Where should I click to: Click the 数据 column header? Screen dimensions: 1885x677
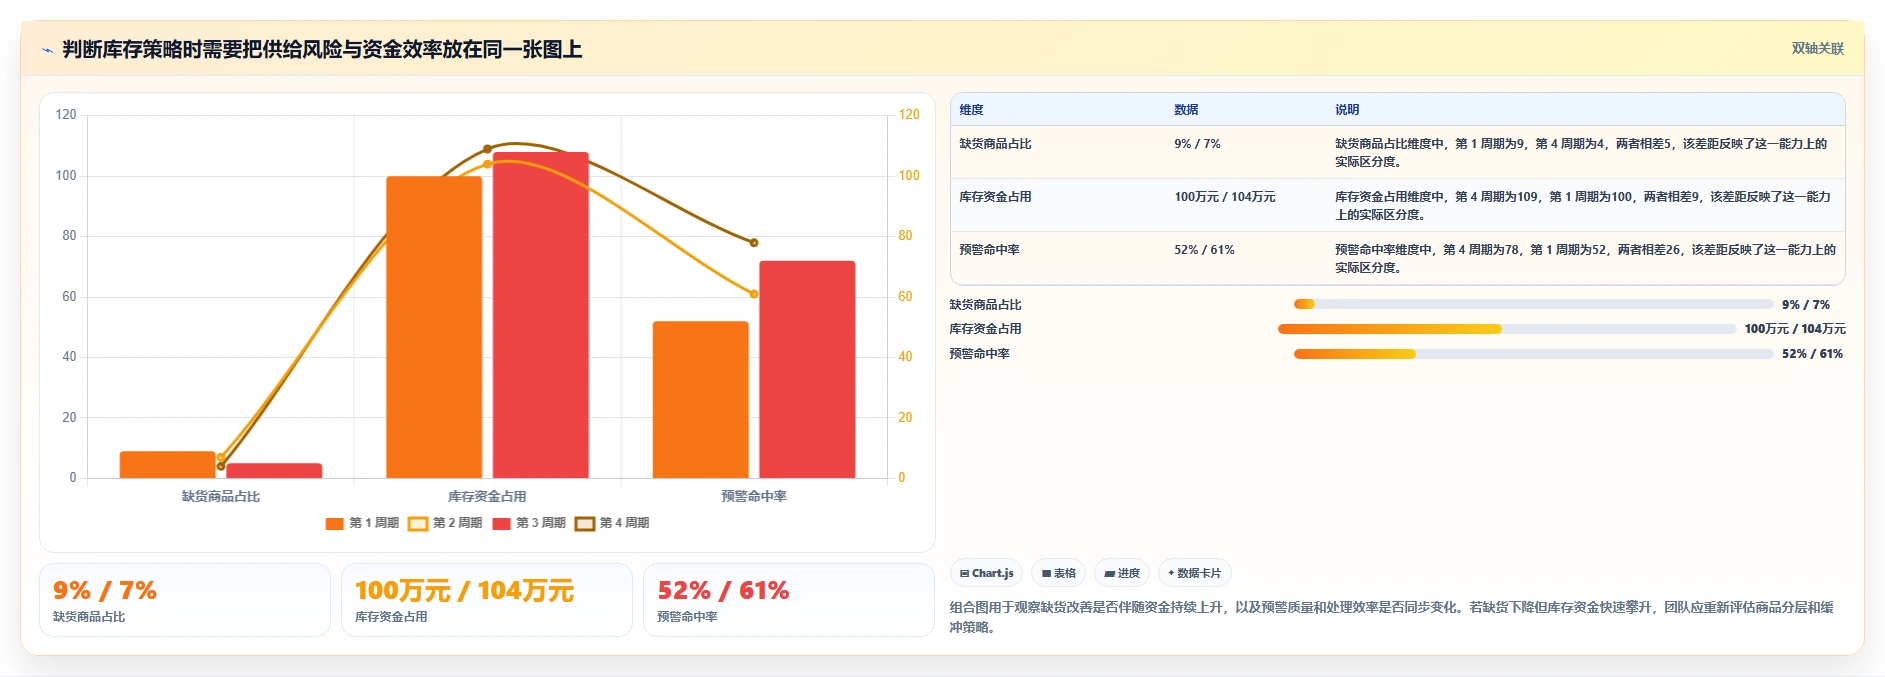(1186, 110)
